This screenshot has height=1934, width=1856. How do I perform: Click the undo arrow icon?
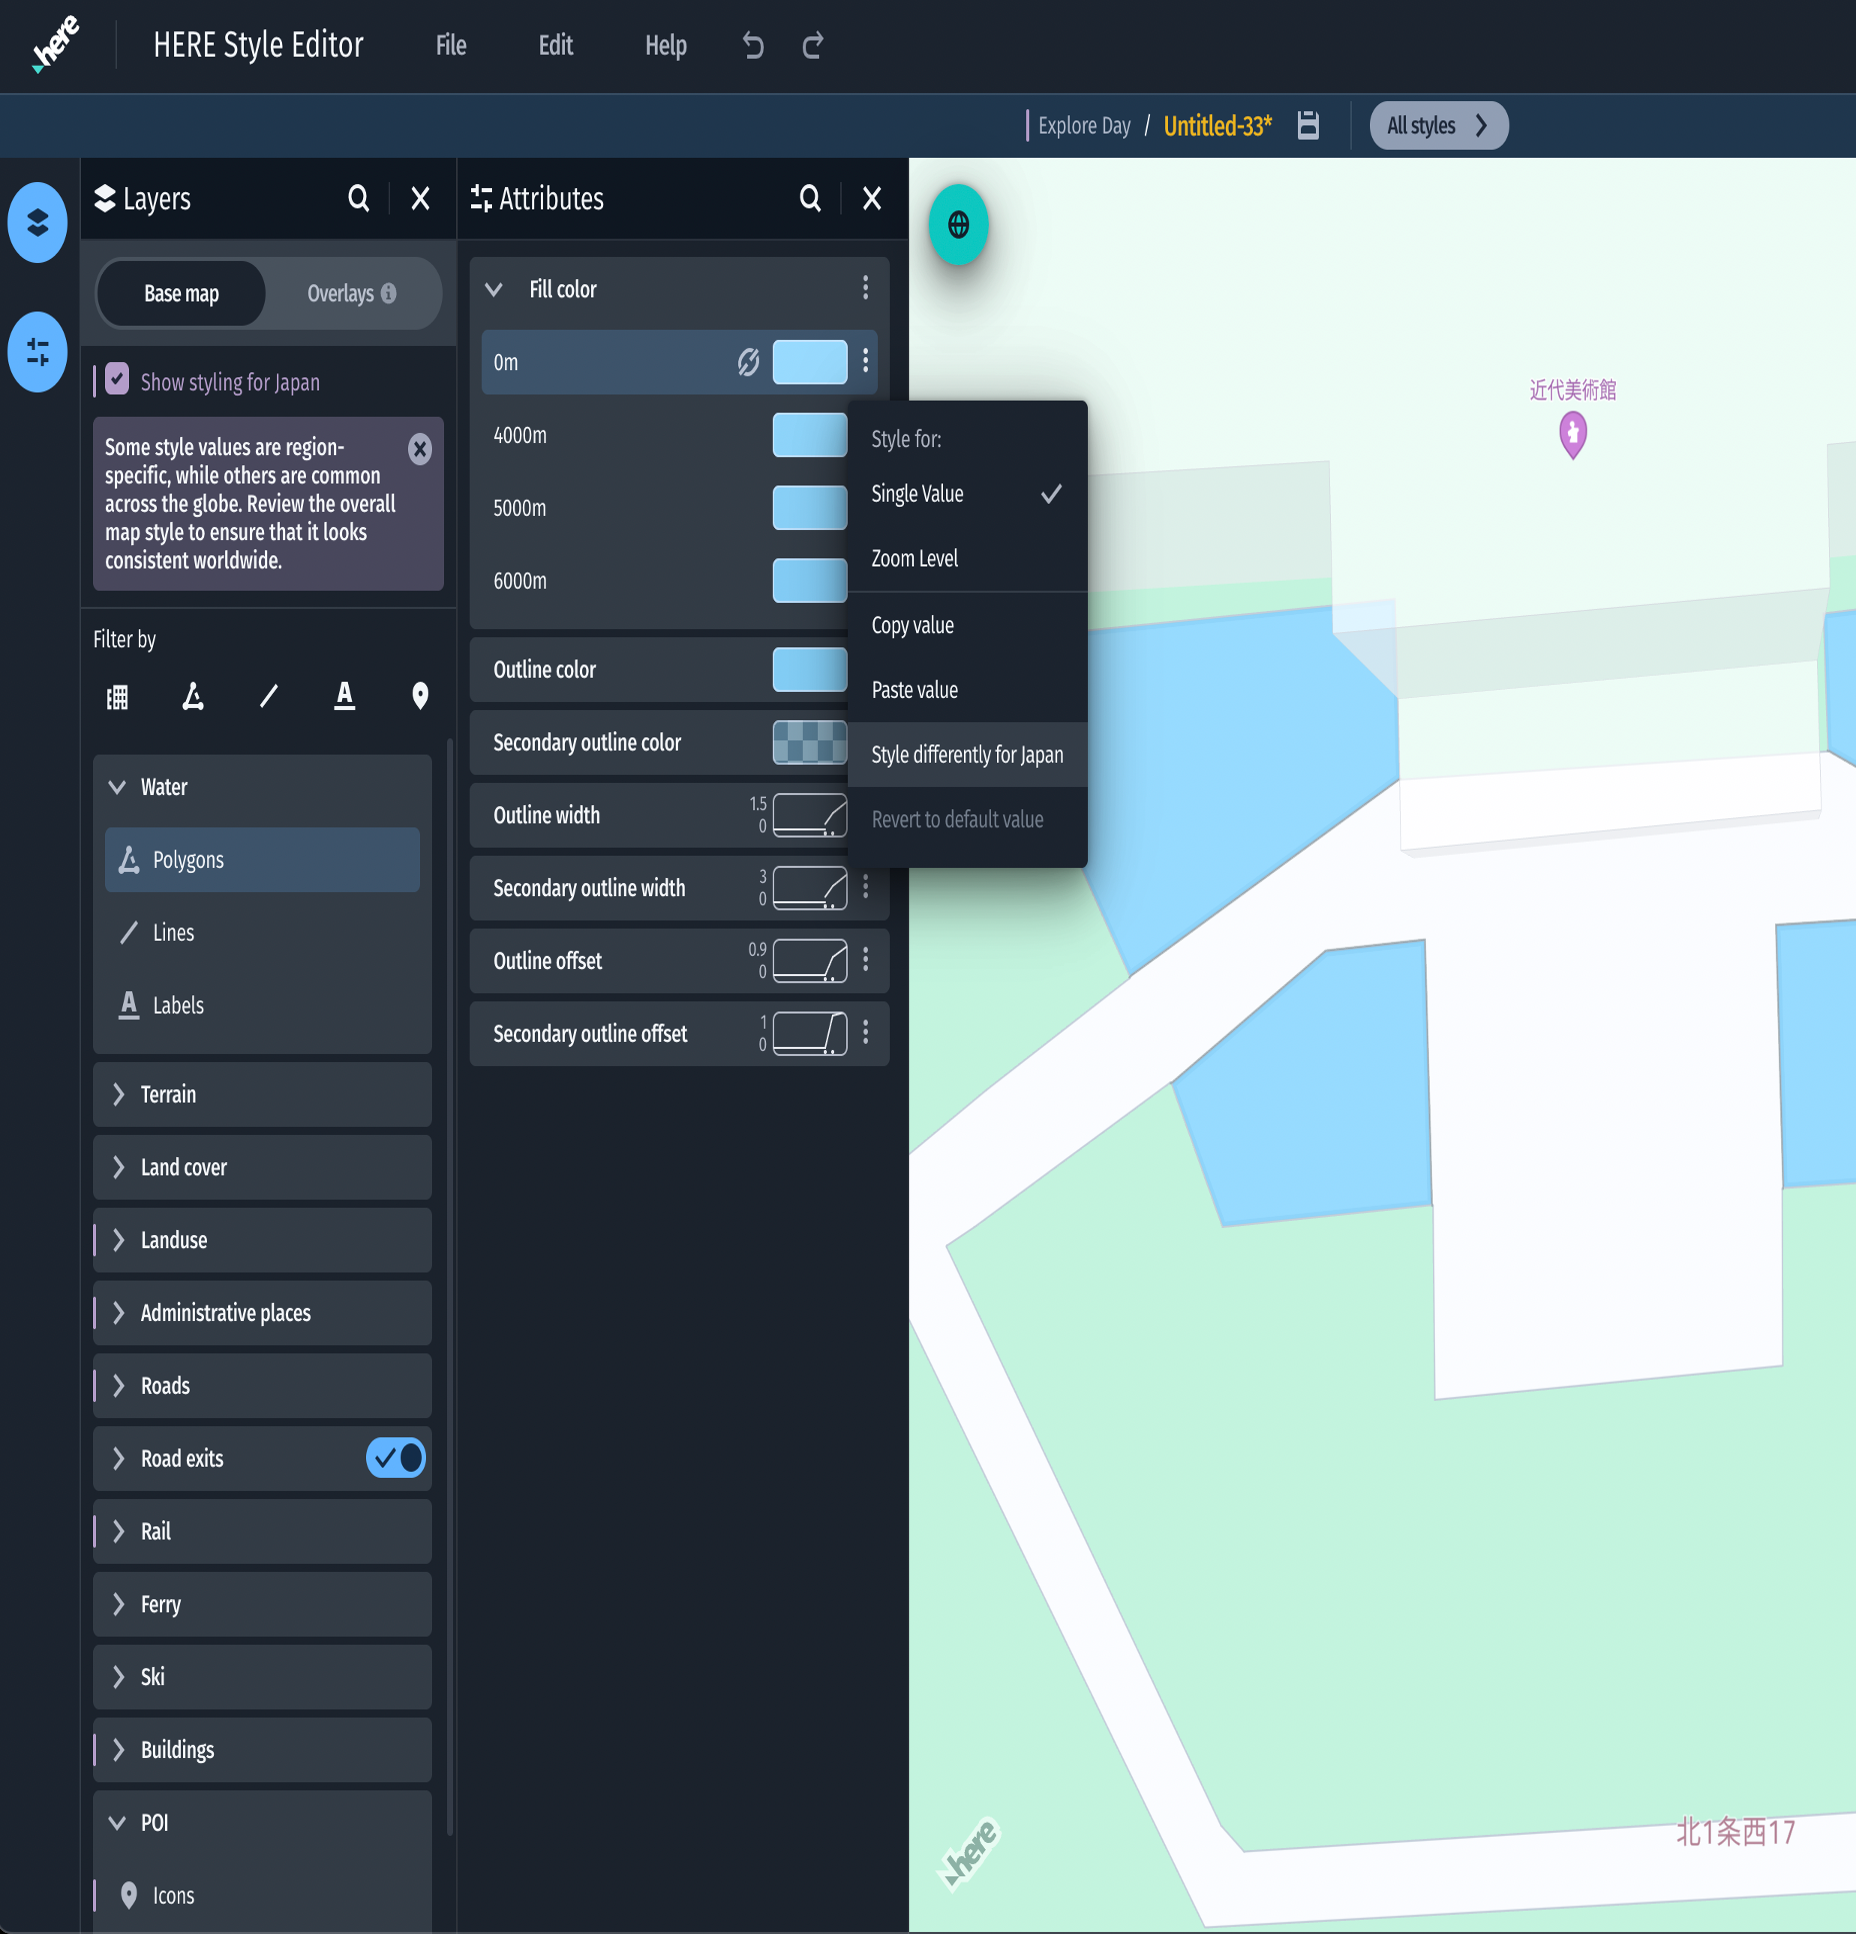pyautogui.click(x=753, y=46)
